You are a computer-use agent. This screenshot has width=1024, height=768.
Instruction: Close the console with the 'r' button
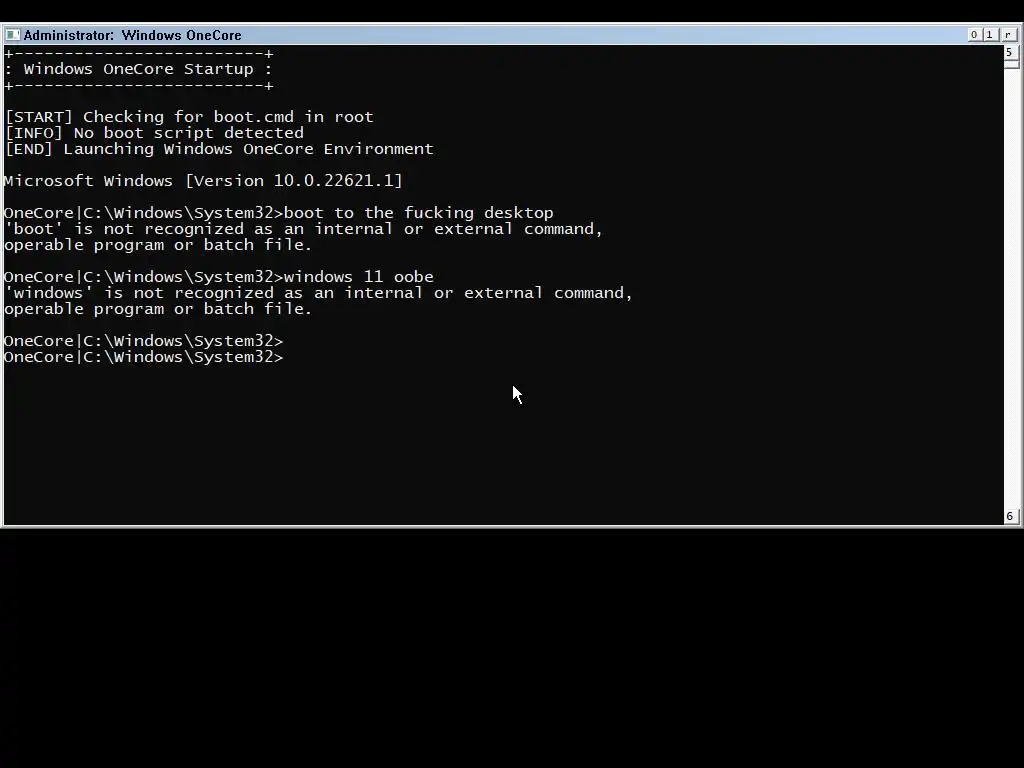(x=1008, y=35)
